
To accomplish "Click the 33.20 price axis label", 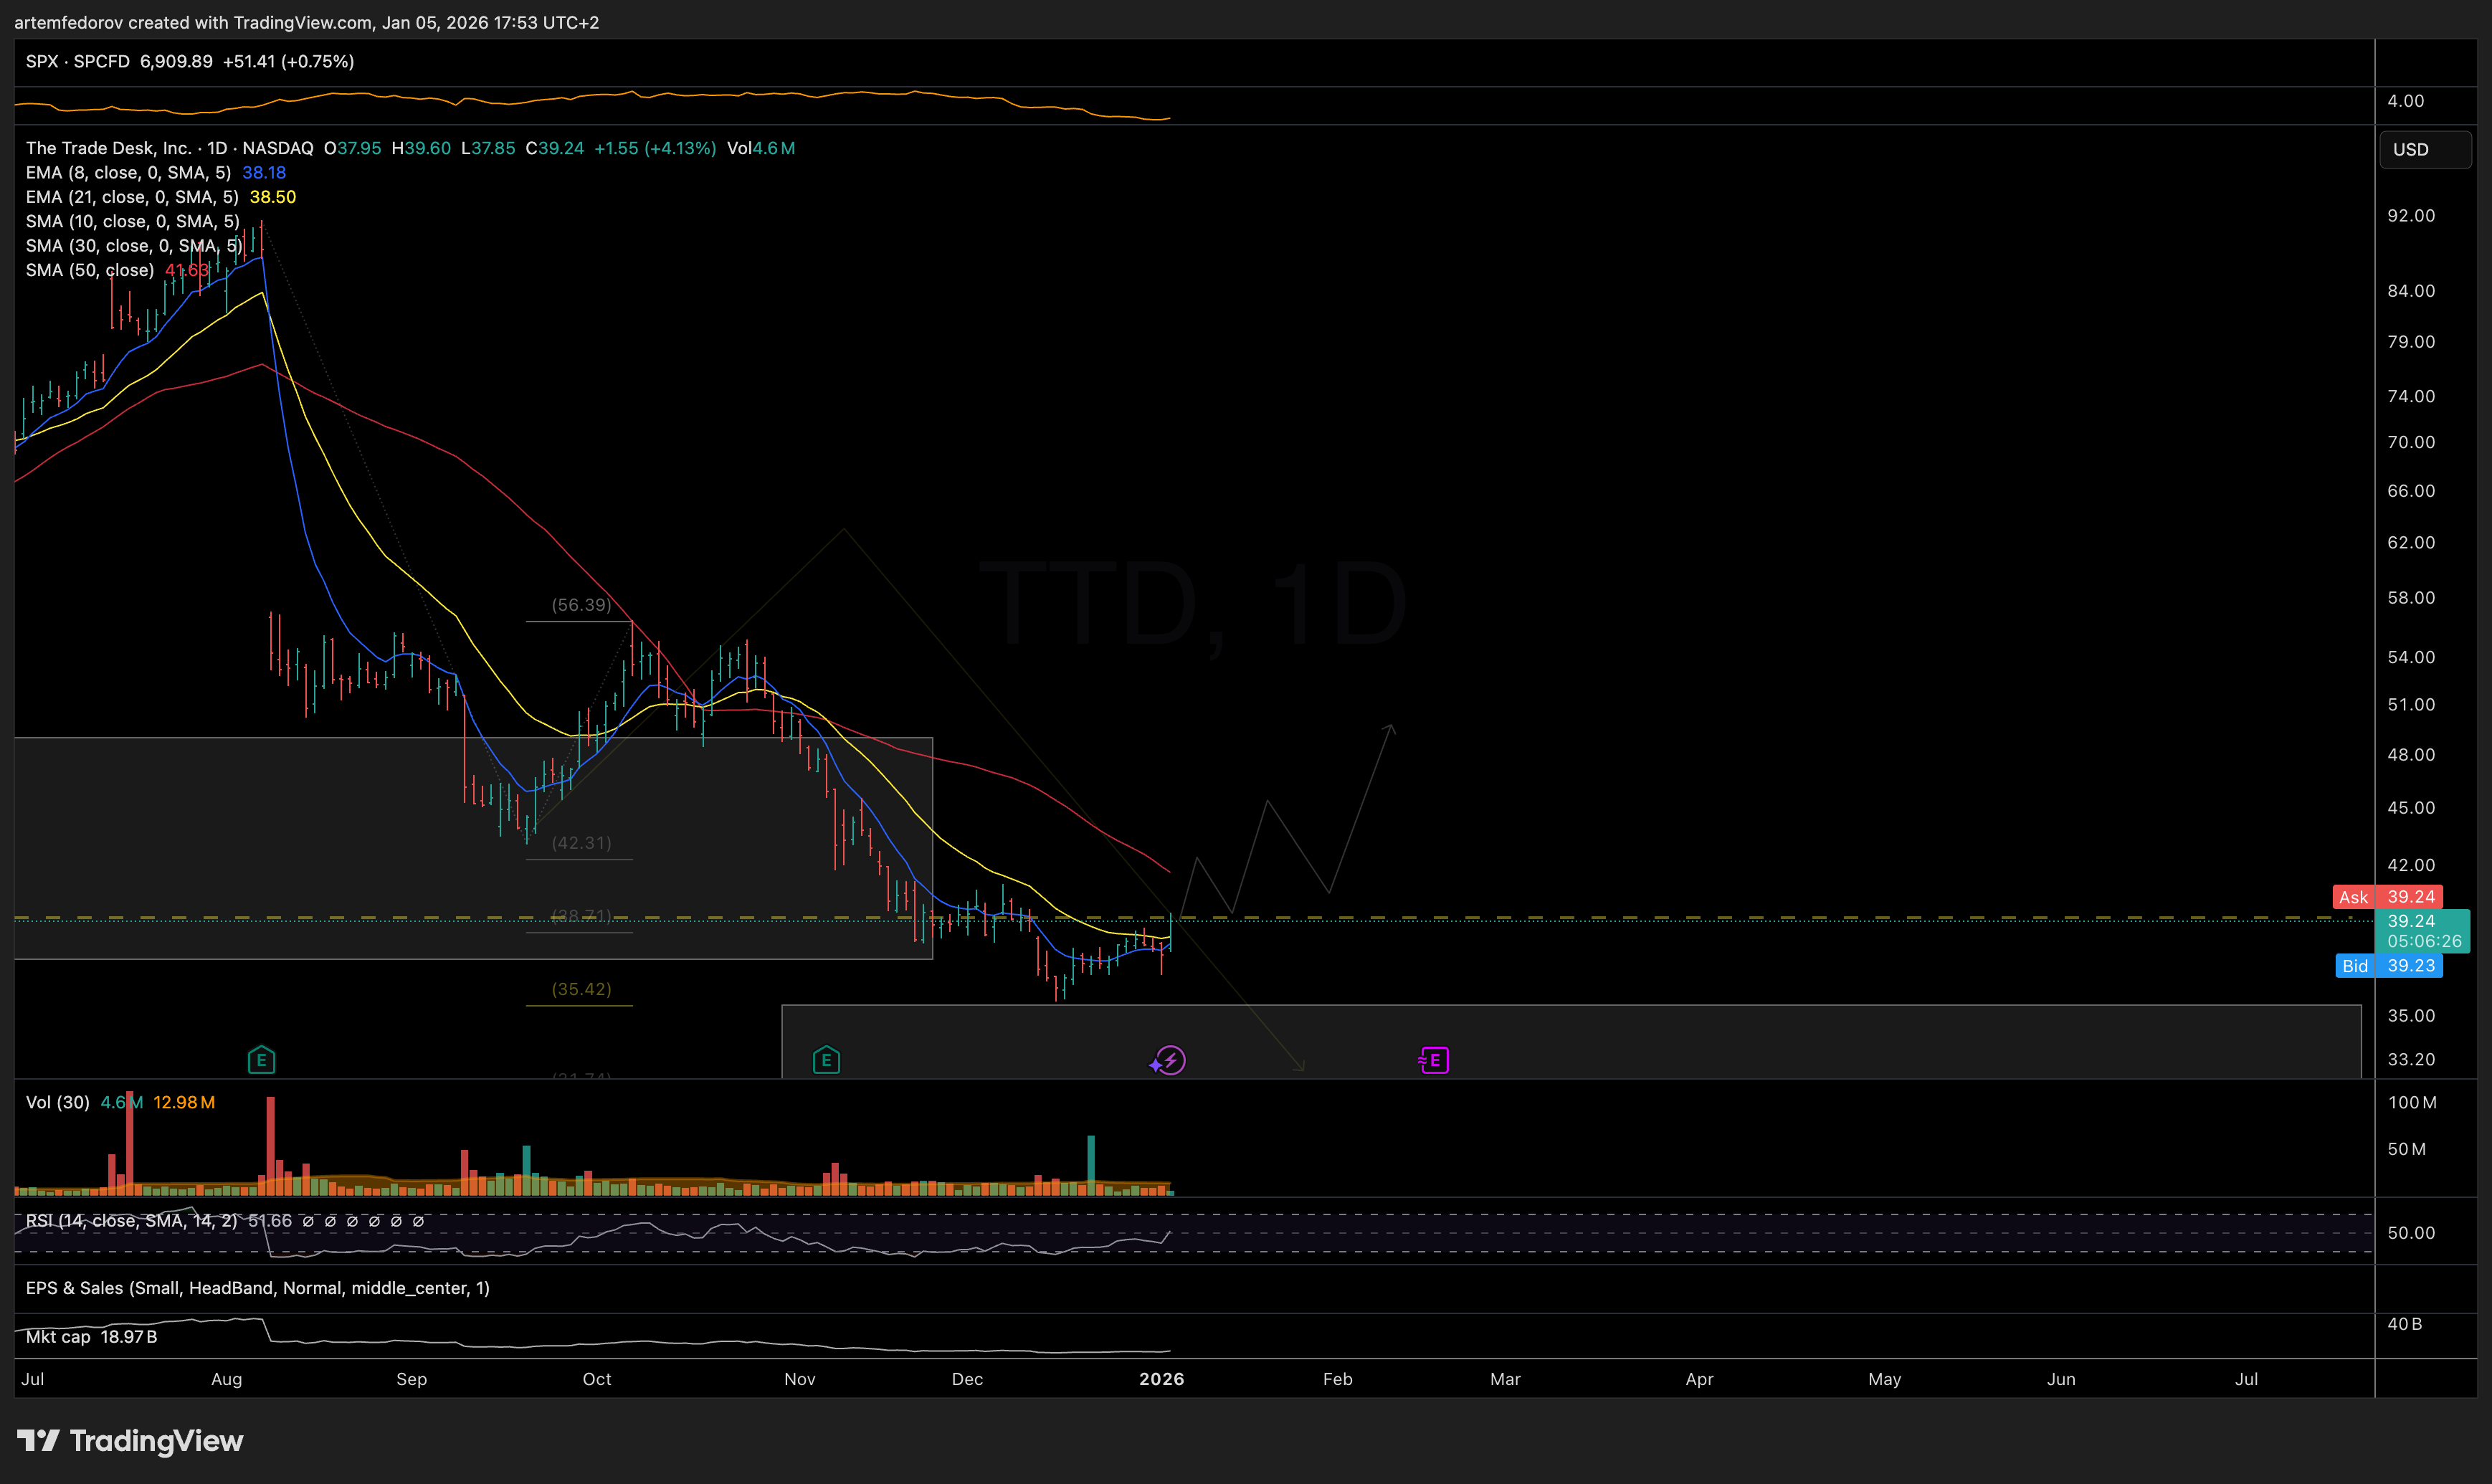I will click(x=2411, y=1059).
